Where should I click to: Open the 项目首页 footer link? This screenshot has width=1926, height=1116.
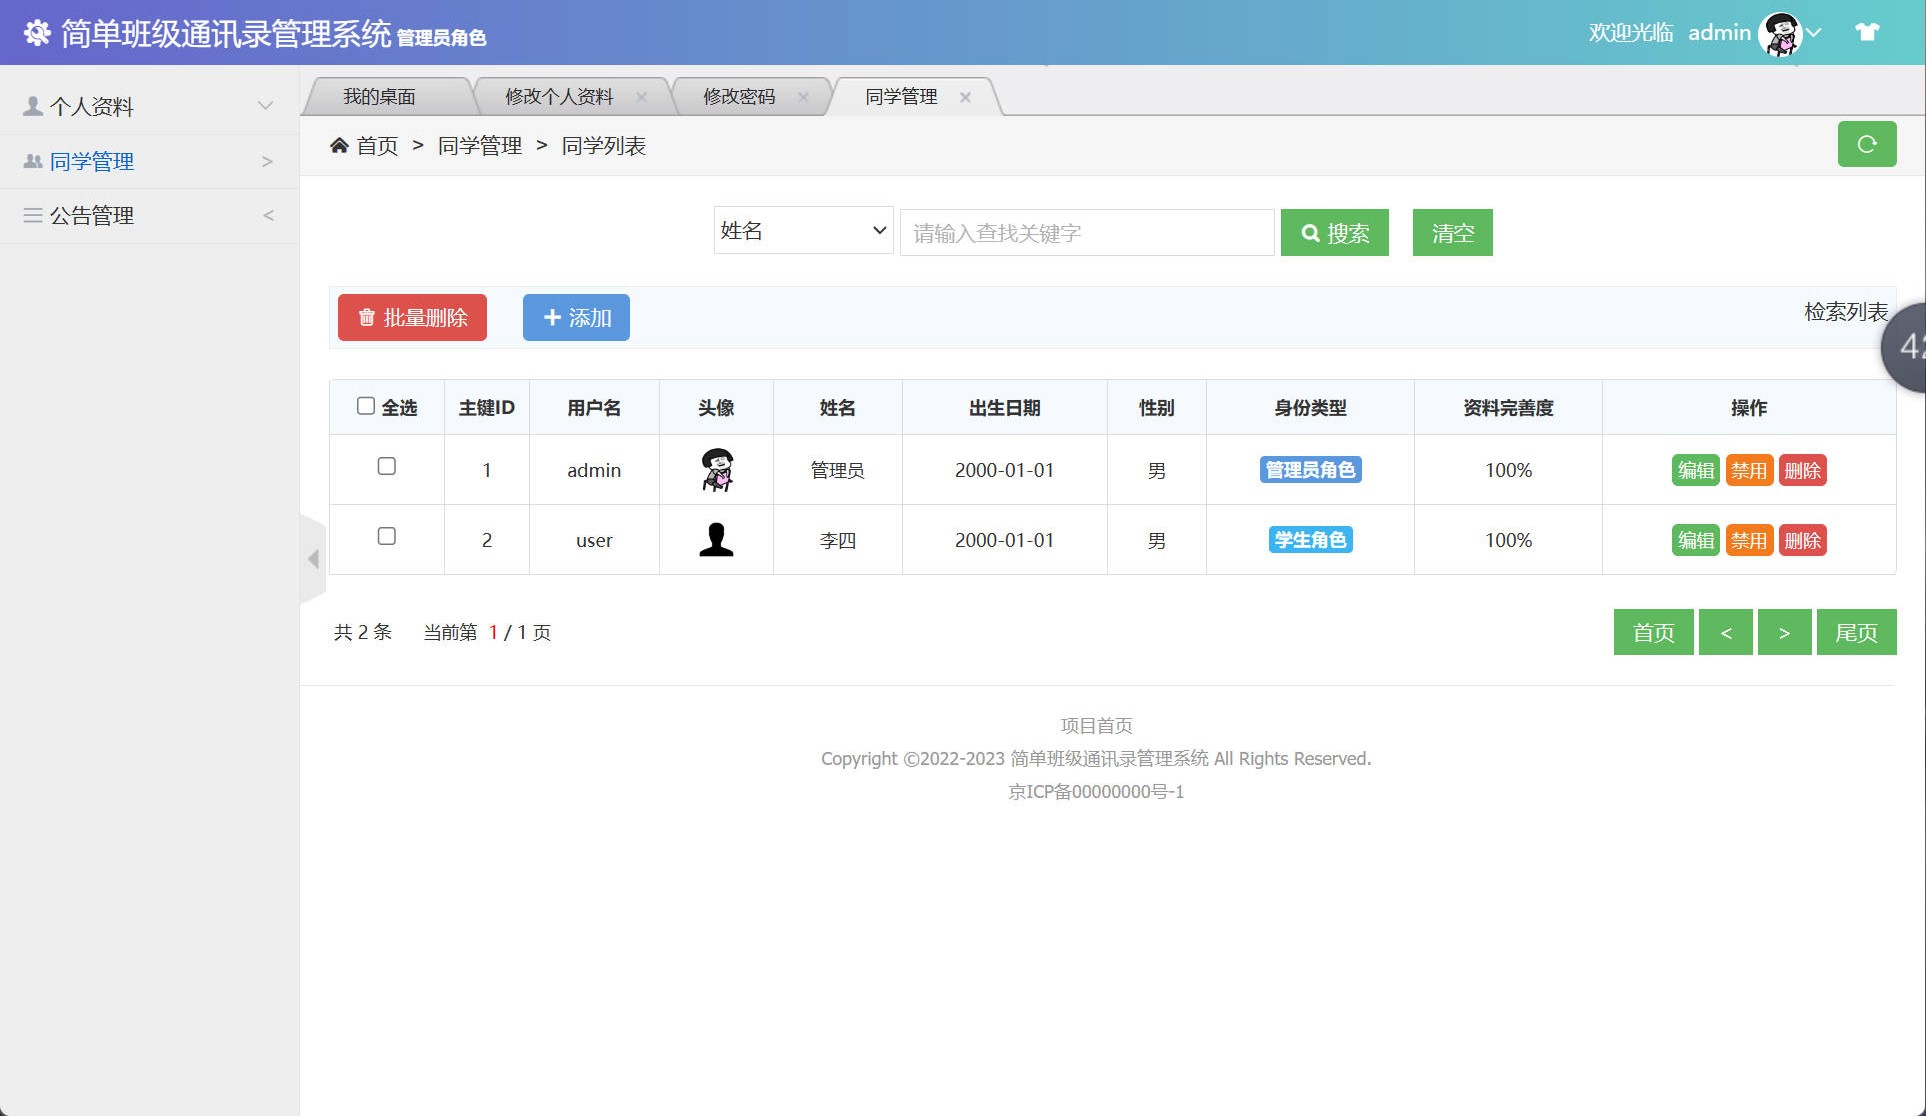(x=1096, y=725)
